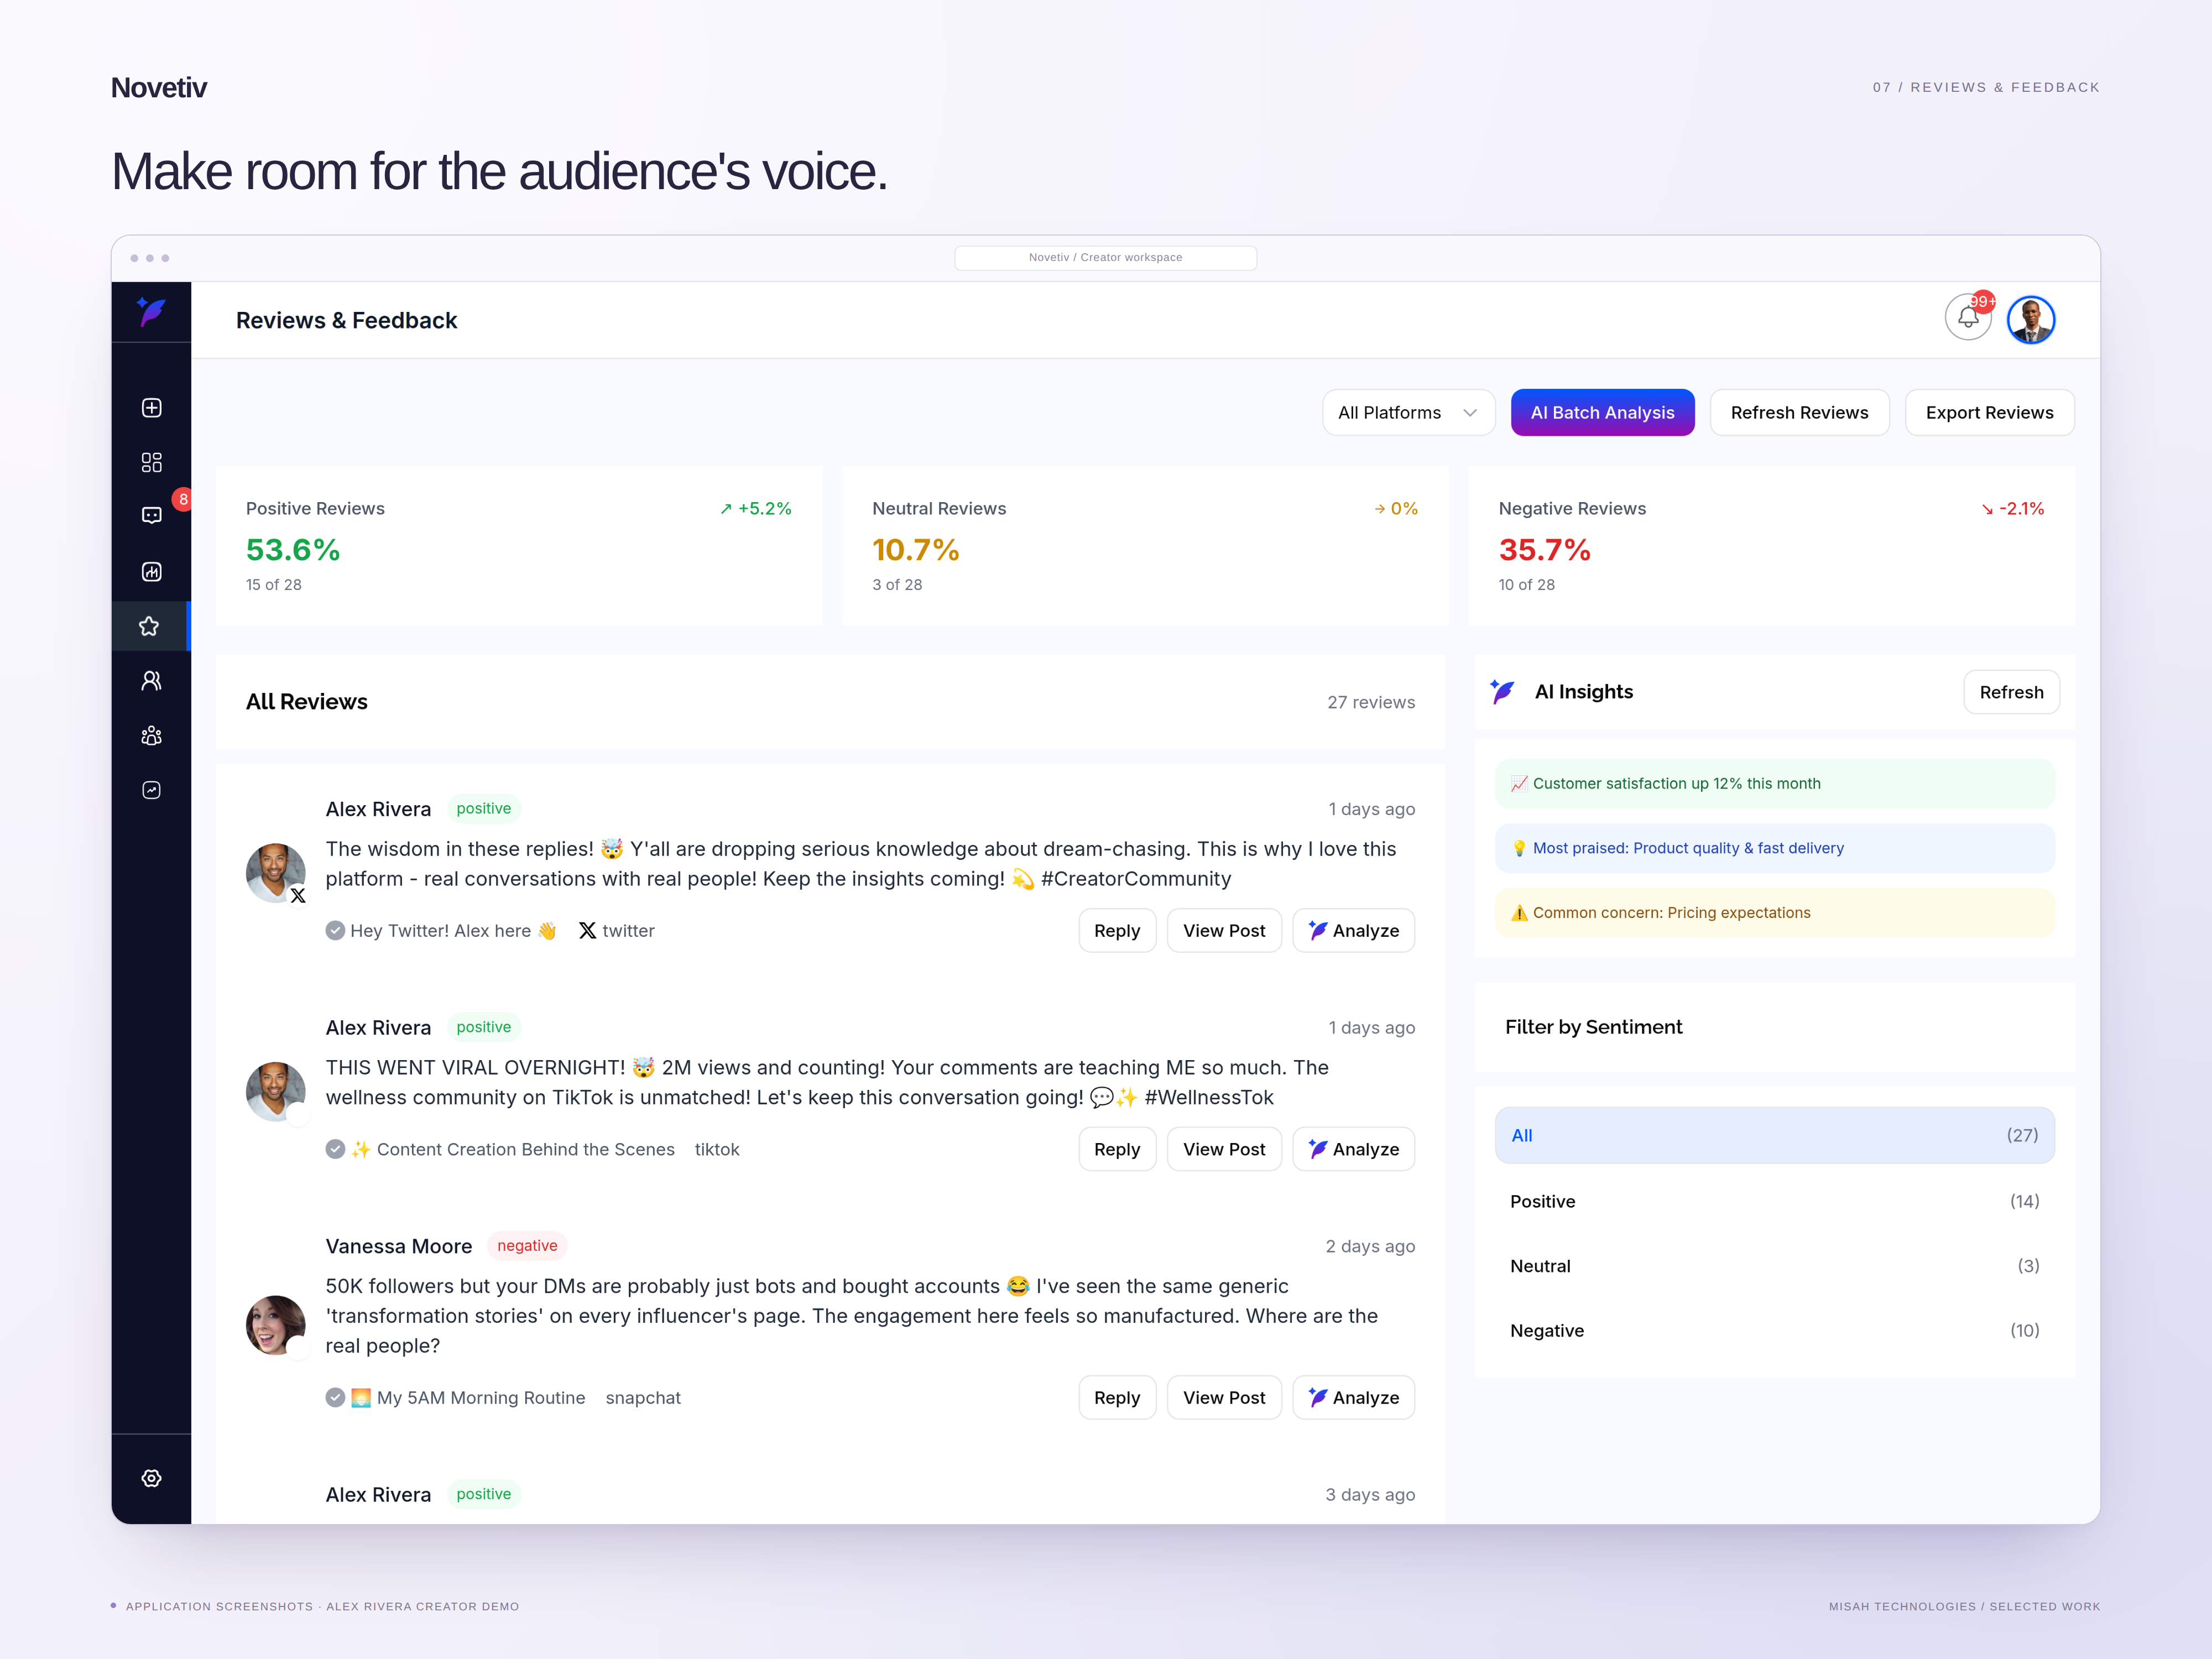Click the Novetiv feather logo in sidebar

(x=151, y=312)
